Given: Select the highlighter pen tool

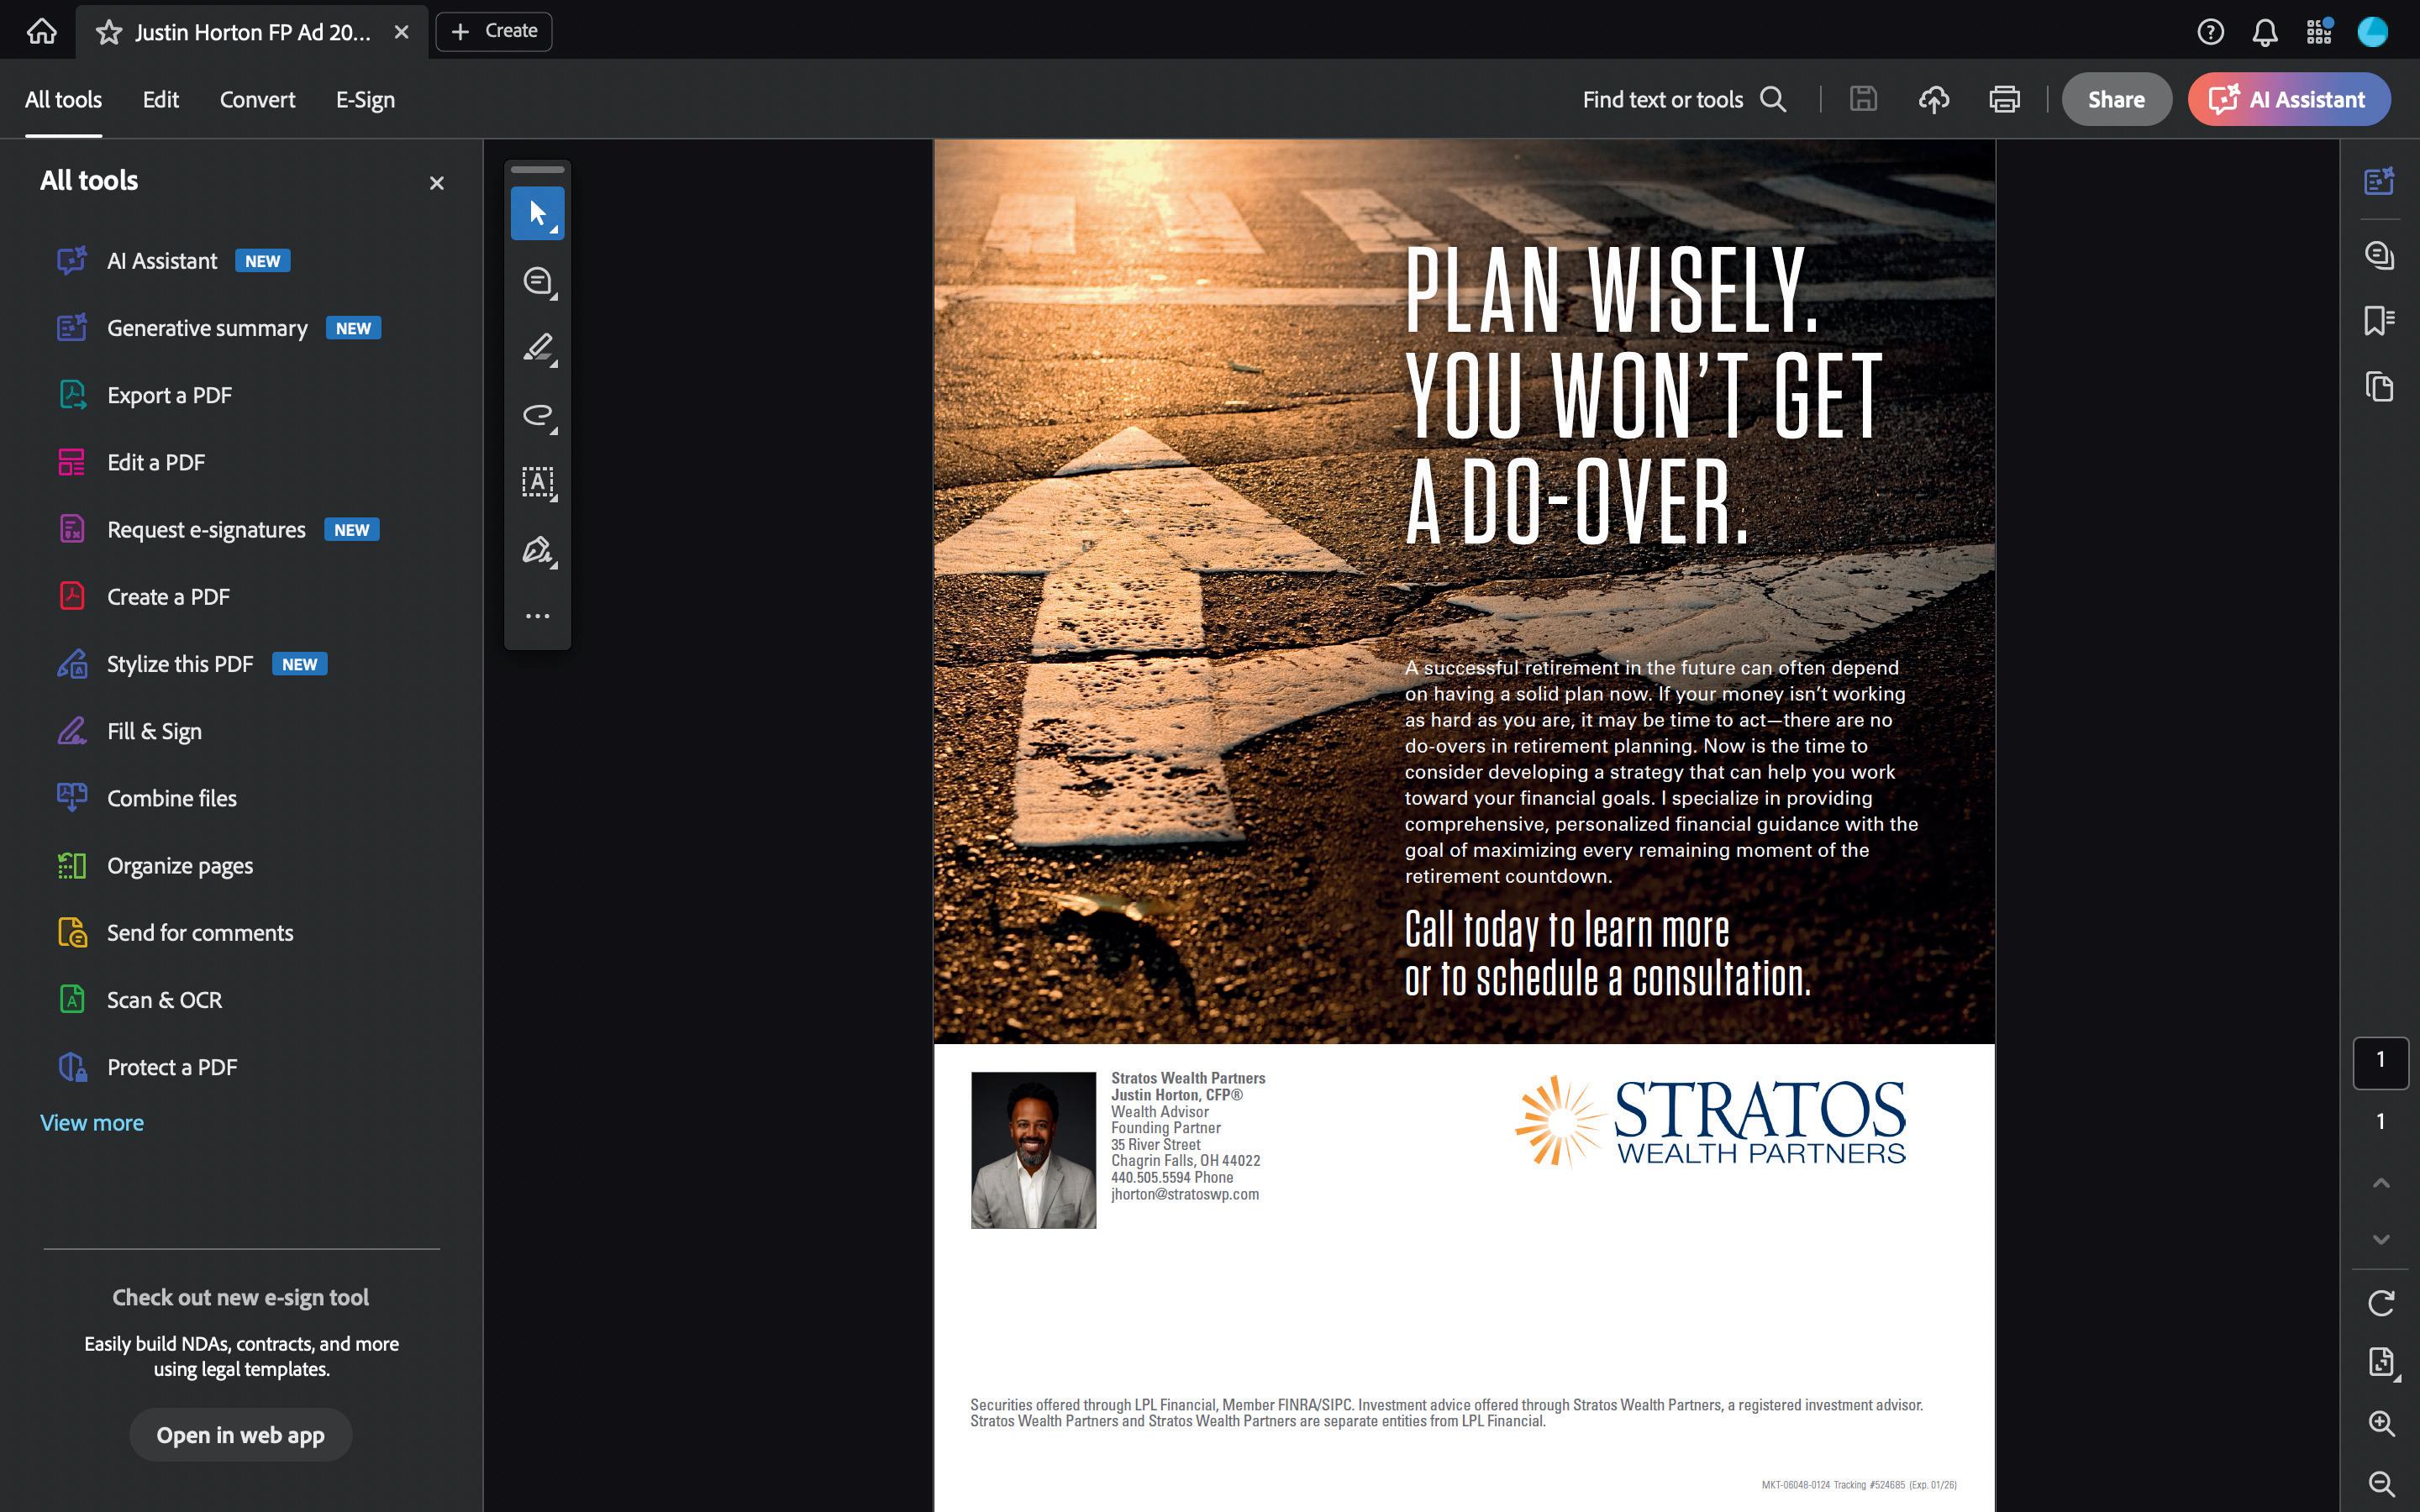Looking at the screenshot, I should pyautogui.click(x=537, y=348).
